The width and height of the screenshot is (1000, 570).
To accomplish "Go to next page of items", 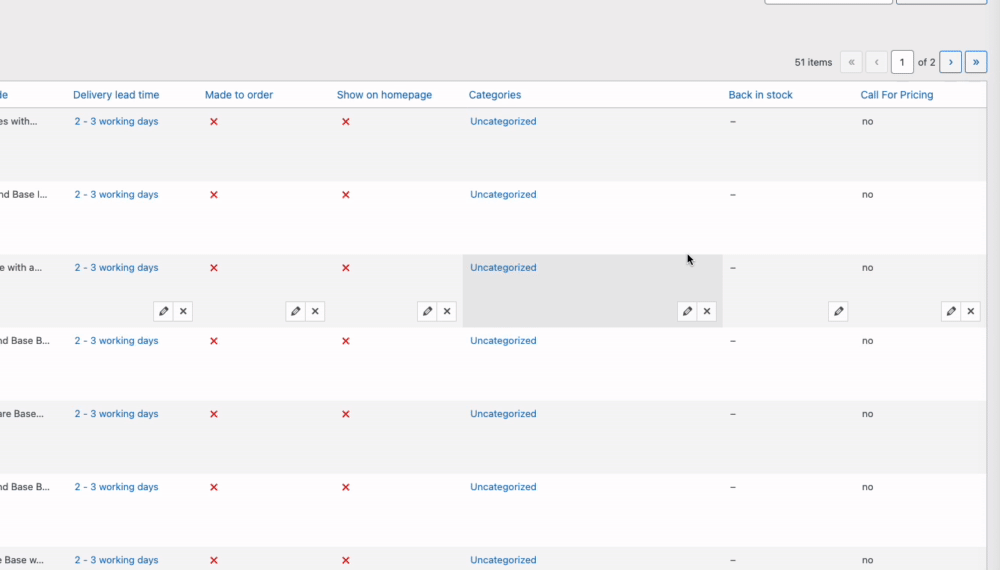I will coord(950,62).
